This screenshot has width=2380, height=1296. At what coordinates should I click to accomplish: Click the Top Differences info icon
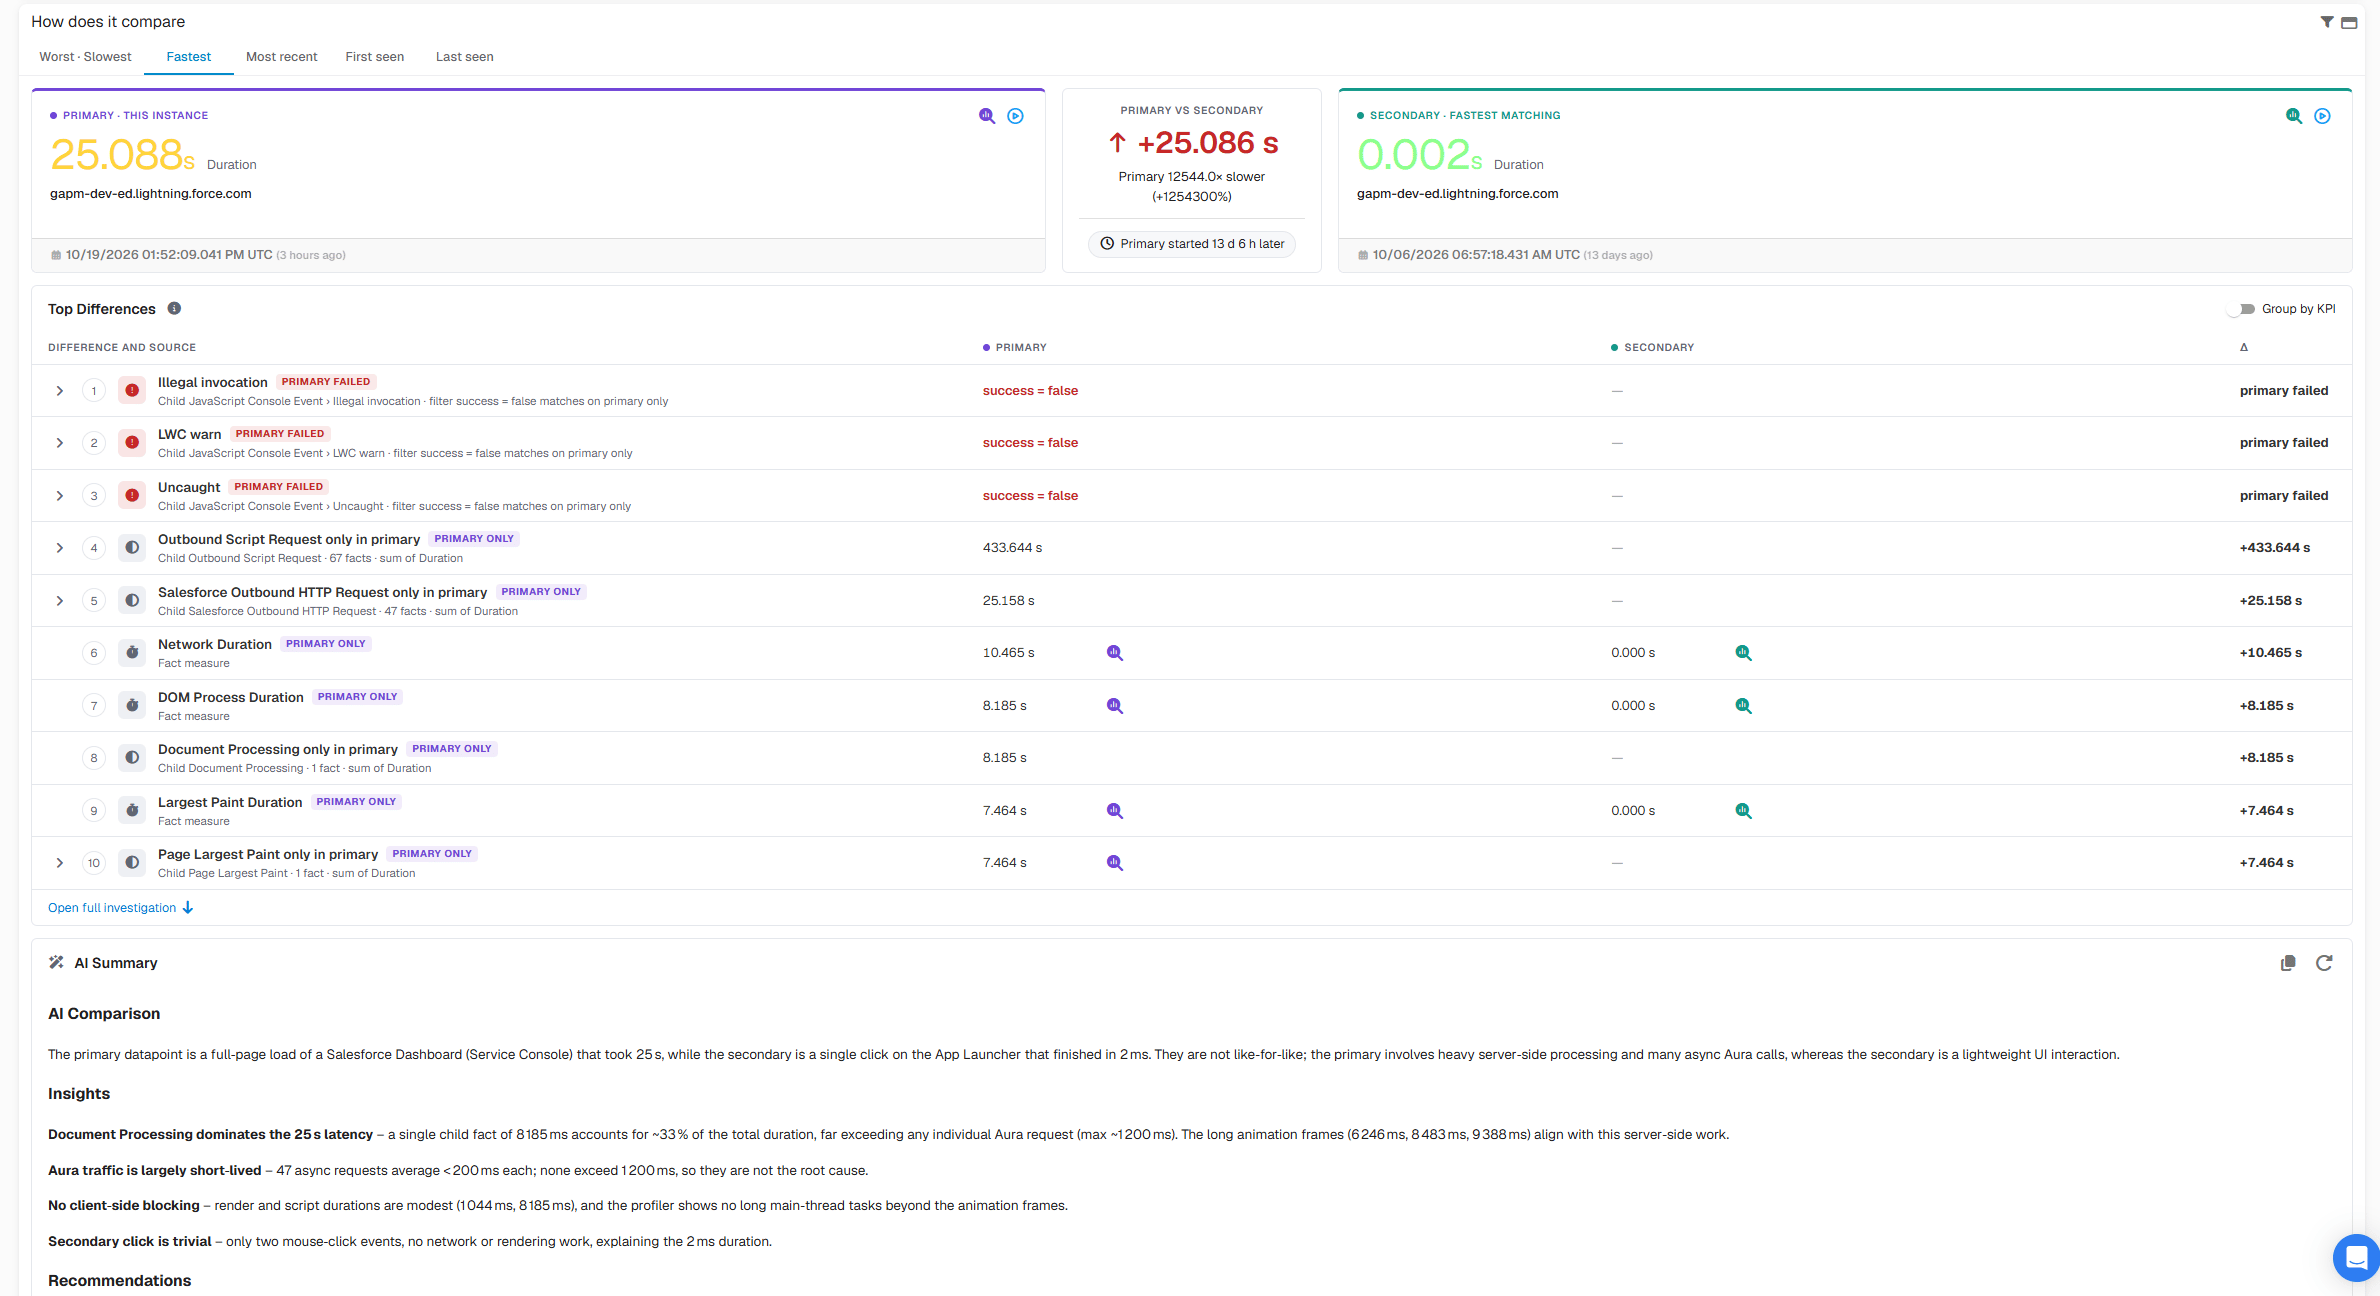(174, 308)
